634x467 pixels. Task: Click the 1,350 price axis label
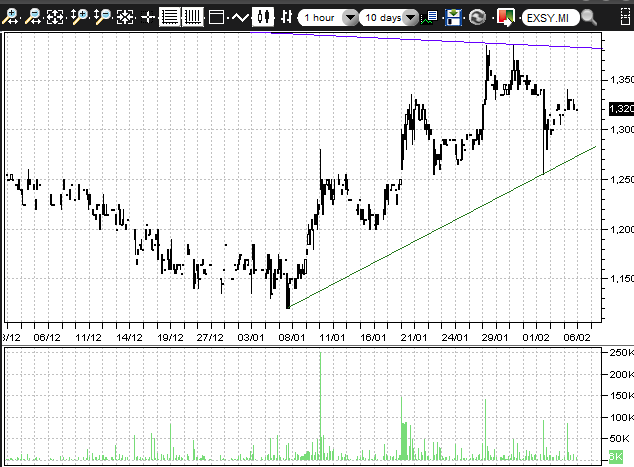pyautogui.click(x=621, y=79)
